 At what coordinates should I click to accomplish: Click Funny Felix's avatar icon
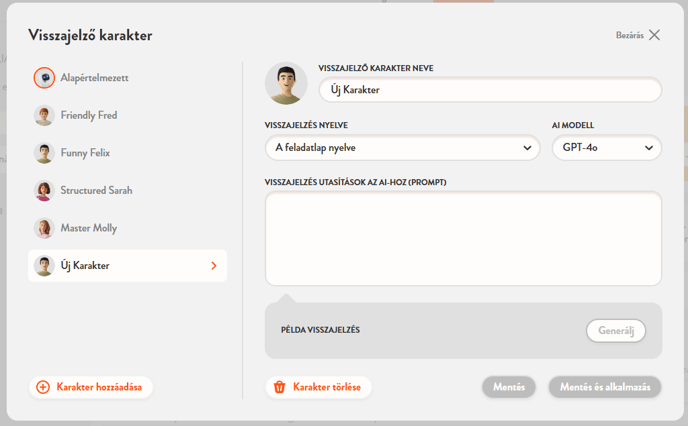coord(44,153)
